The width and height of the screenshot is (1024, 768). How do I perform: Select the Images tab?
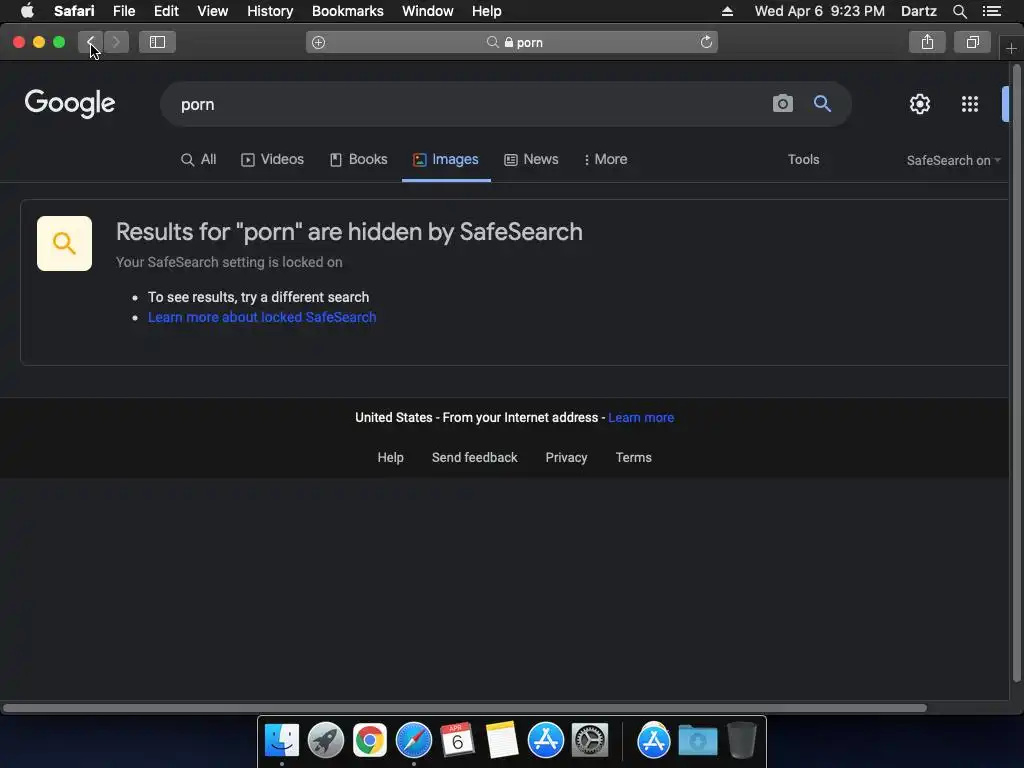(x=446, y=159)
